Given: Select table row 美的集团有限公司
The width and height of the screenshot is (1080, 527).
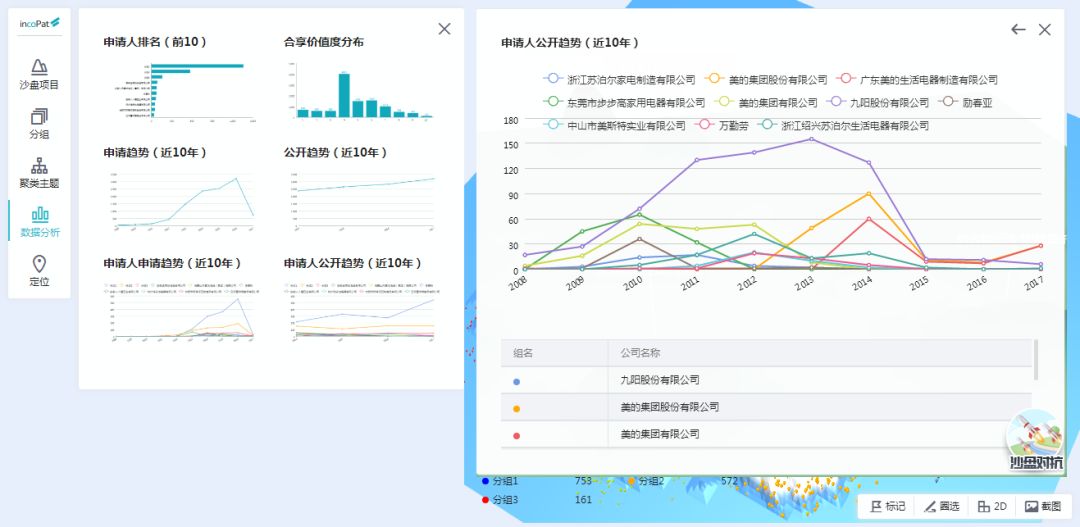Looking at the screenshot, I should [x=767, y=435].
